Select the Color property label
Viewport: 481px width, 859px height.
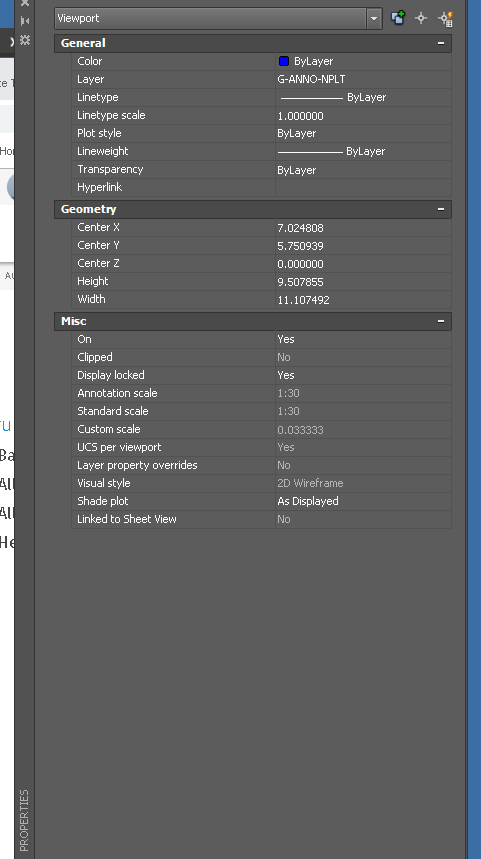89,61
